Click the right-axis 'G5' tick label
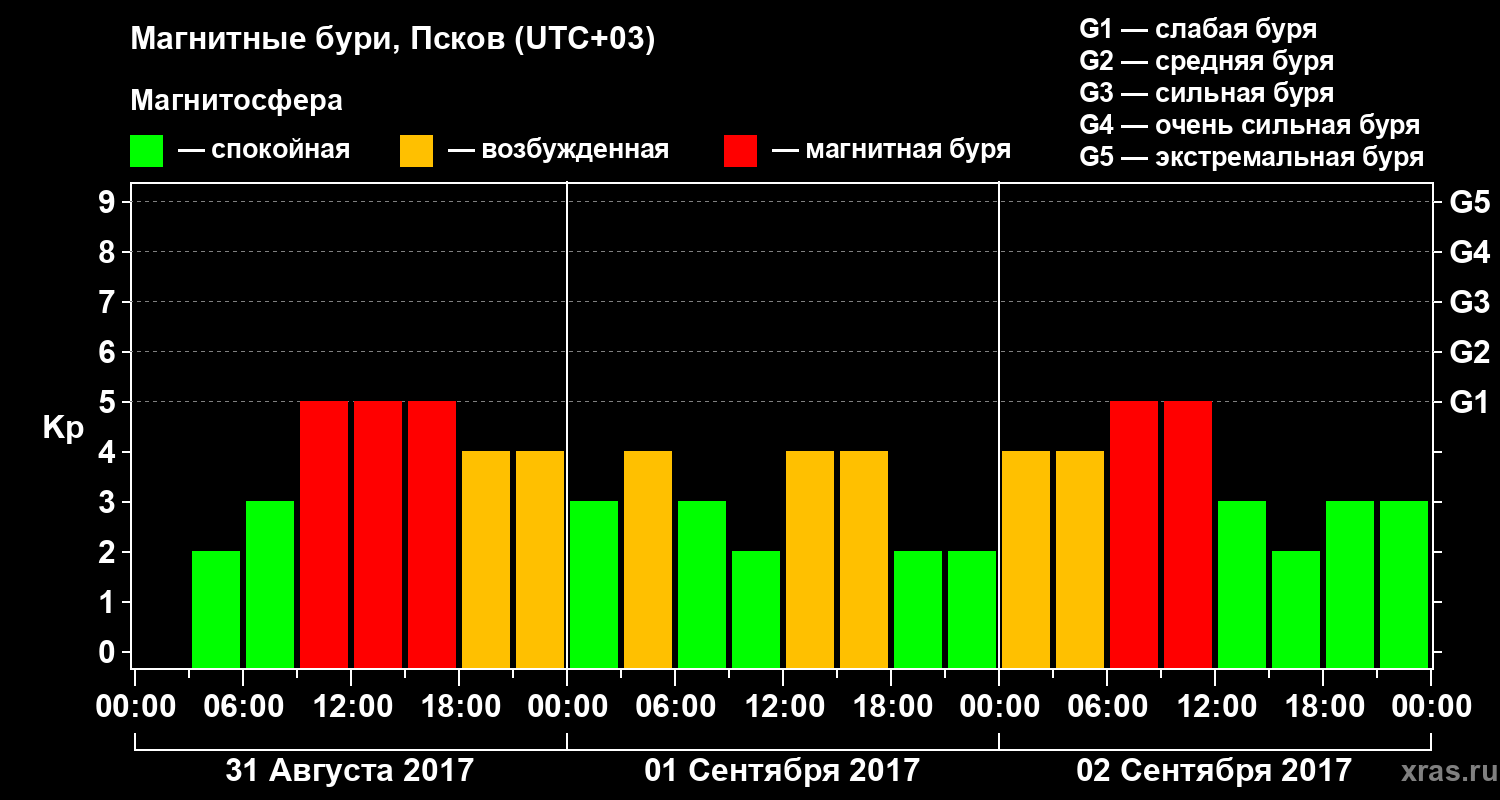 [1470, 202]
